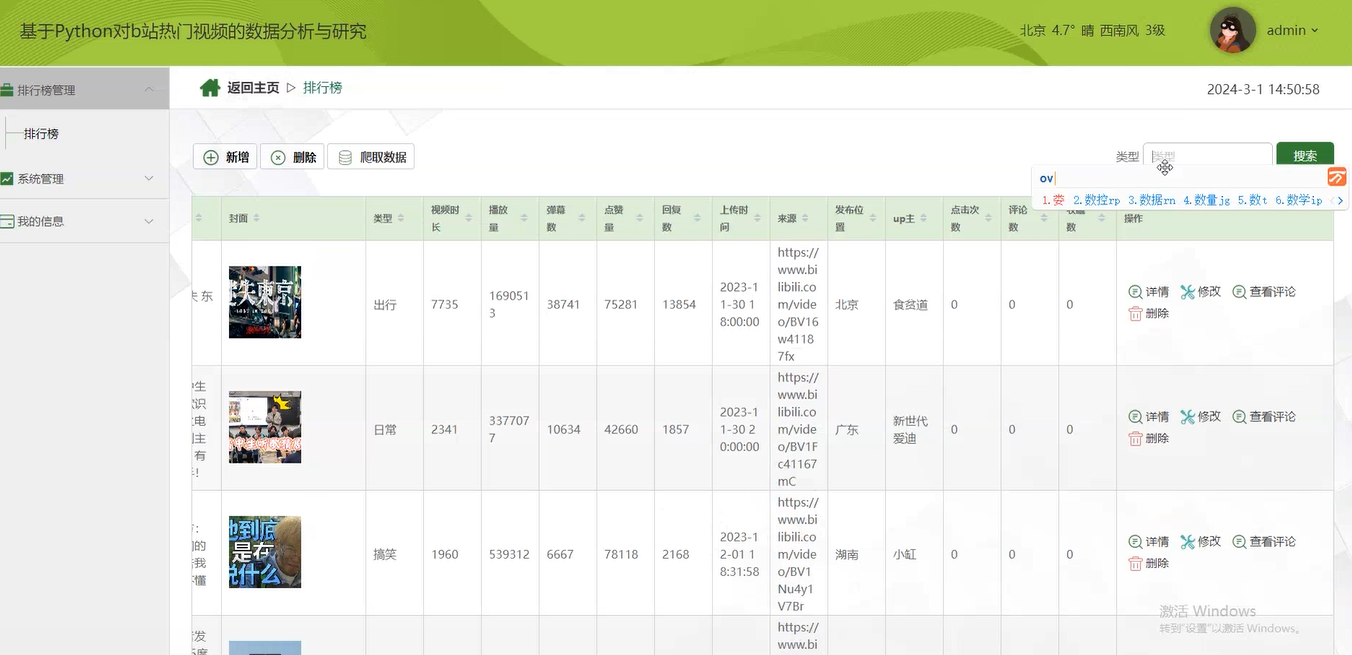Sort by 点赞量 using its sort arrows
1352x655 pixels.
(641, 218)
